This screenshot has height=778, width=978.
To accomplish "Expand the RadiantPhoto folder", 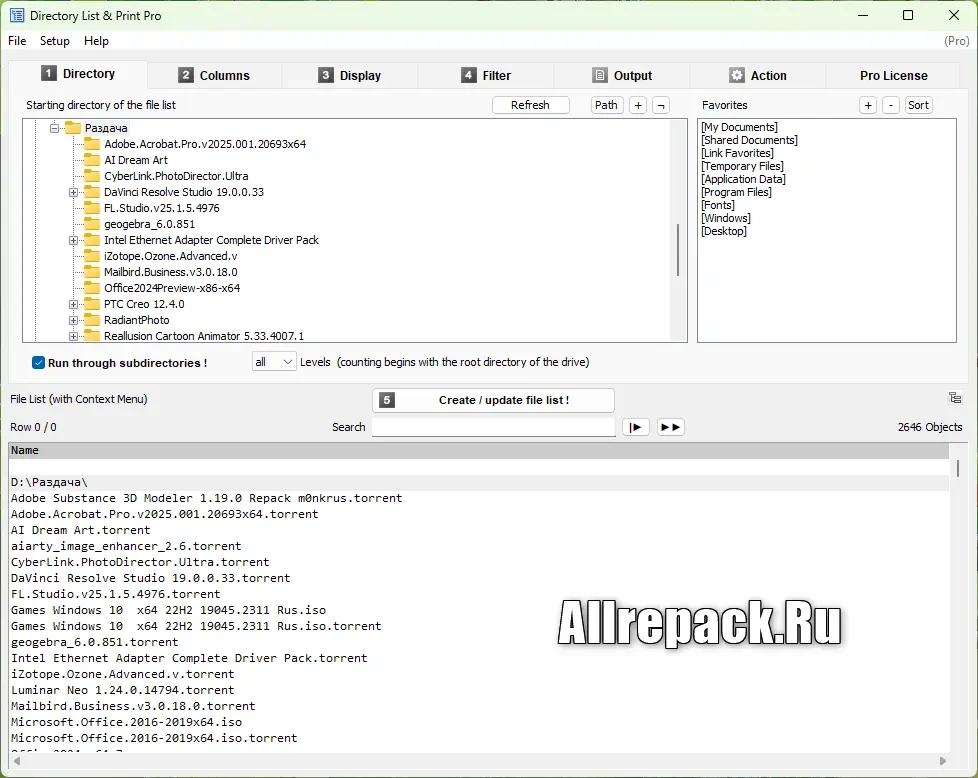I will (74, 320).
